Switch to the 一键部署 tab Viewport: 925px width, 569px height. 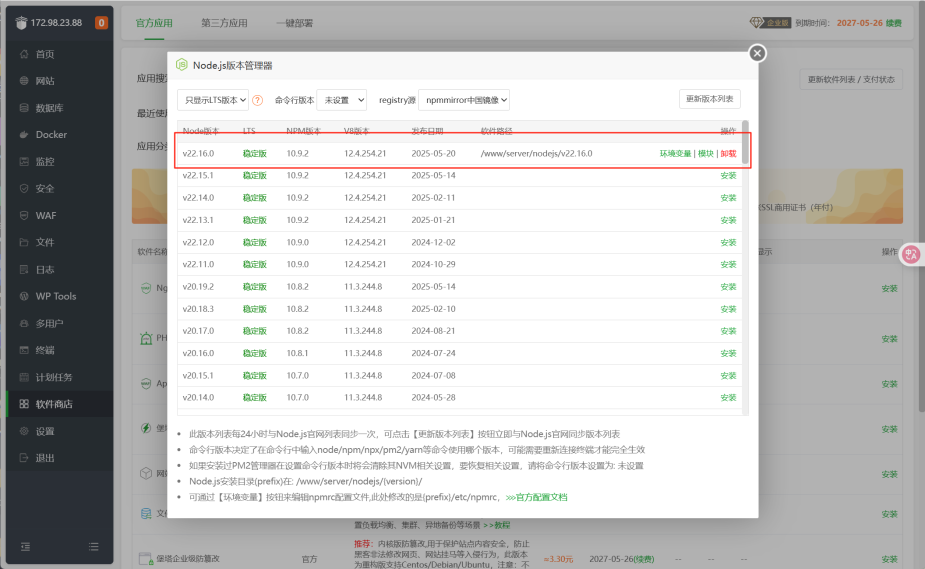click(x=294, y=23)
